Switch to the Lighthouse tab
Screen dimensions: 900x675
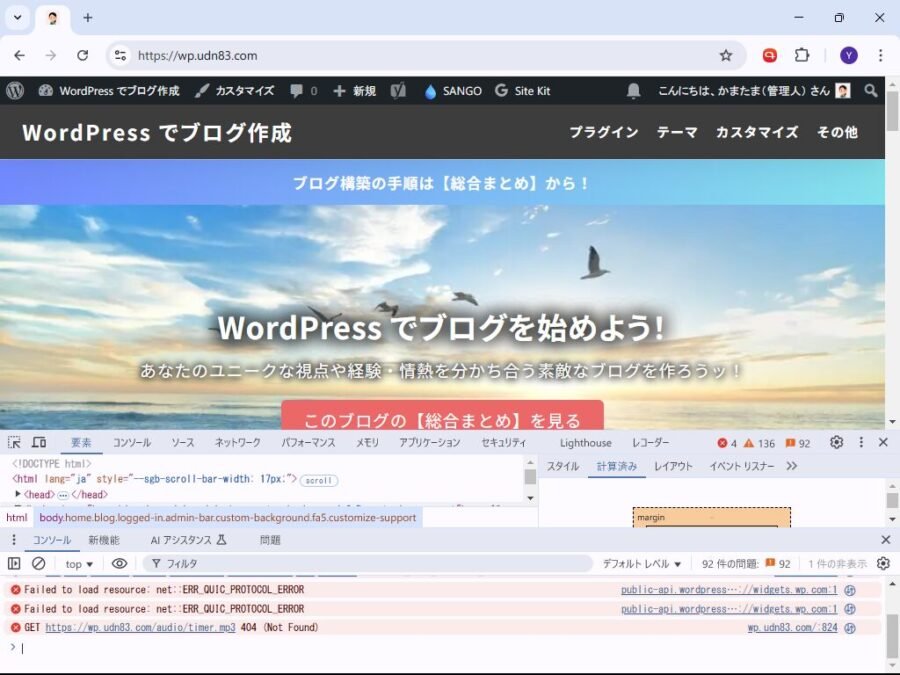coord(585,443)
